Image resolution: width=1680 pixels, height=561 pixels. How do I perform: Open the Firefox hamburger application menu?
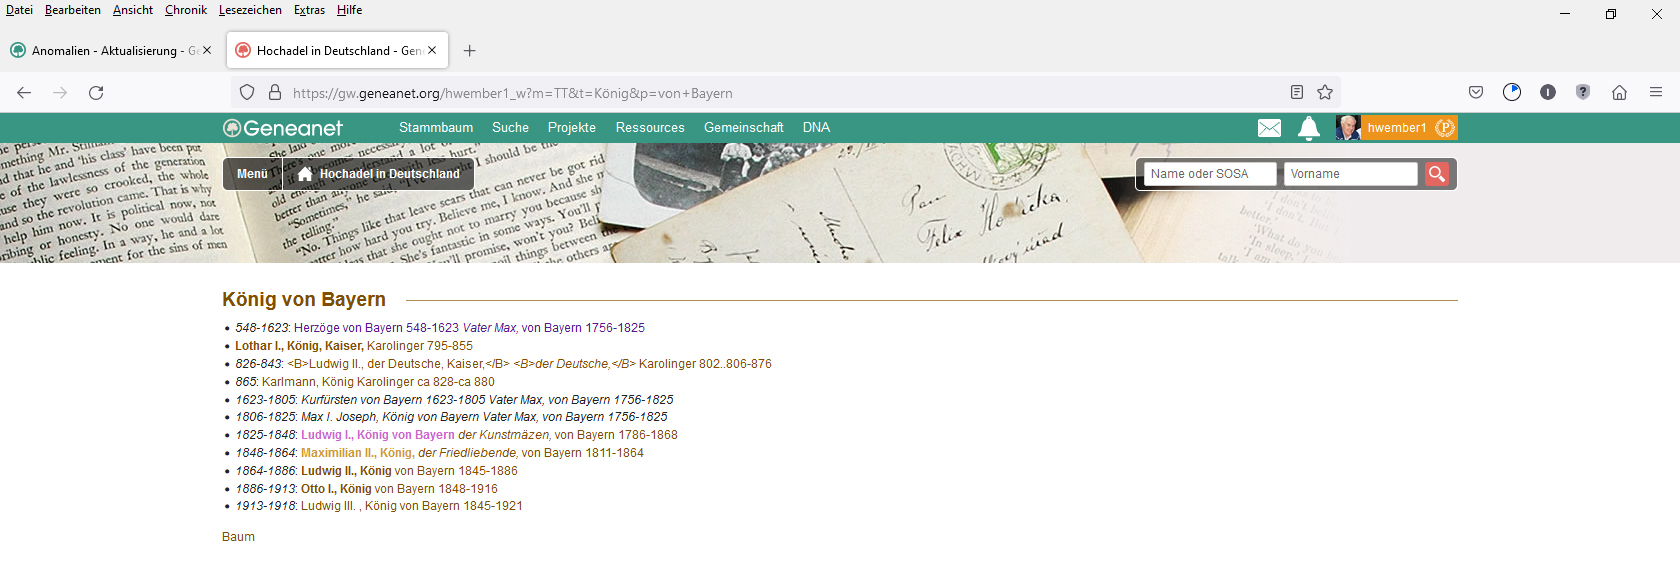(x=1656, y=93)
